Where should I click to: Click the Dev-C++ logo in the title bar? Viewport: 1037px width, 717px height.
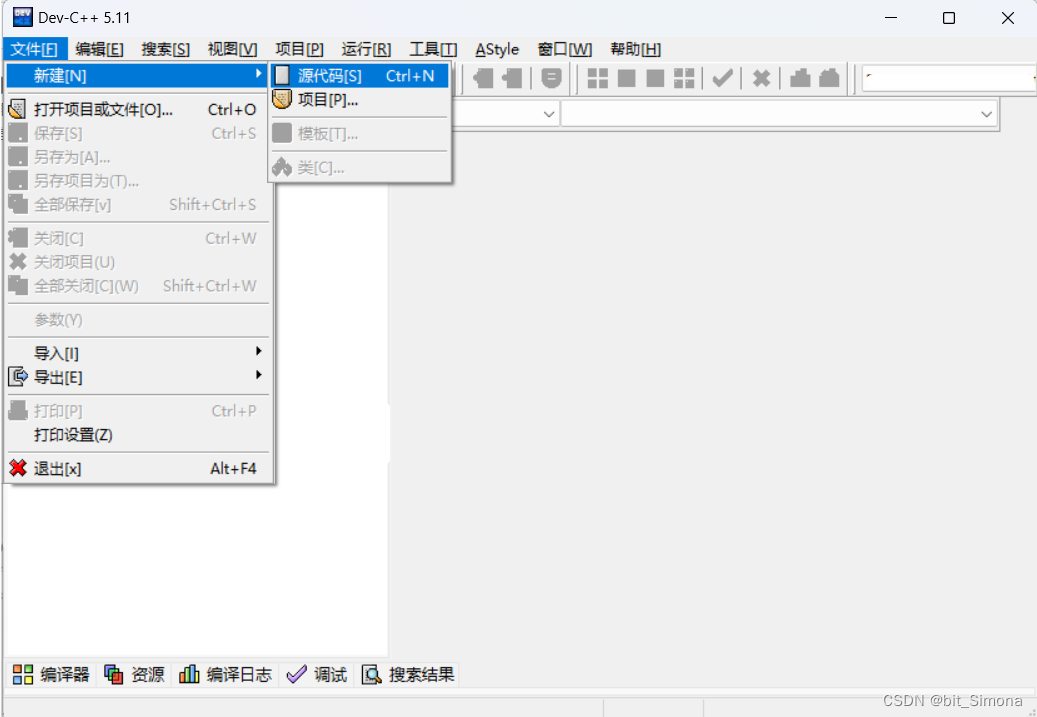[22, 17]
